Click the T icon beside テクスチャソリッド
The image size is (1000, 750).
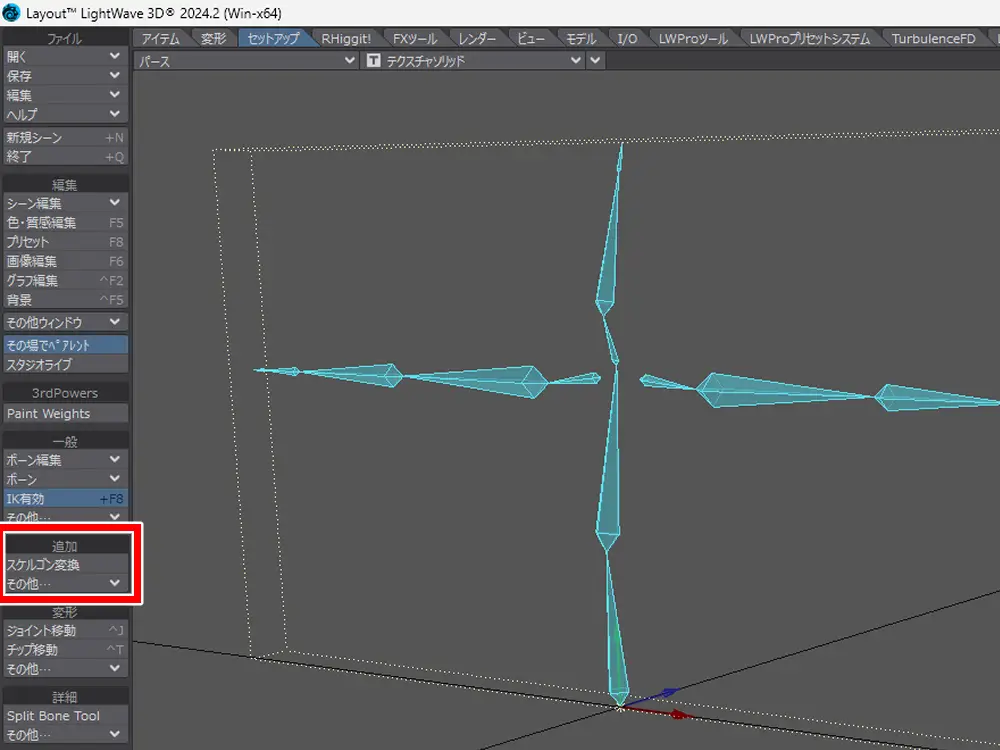[x=374, y=61]
